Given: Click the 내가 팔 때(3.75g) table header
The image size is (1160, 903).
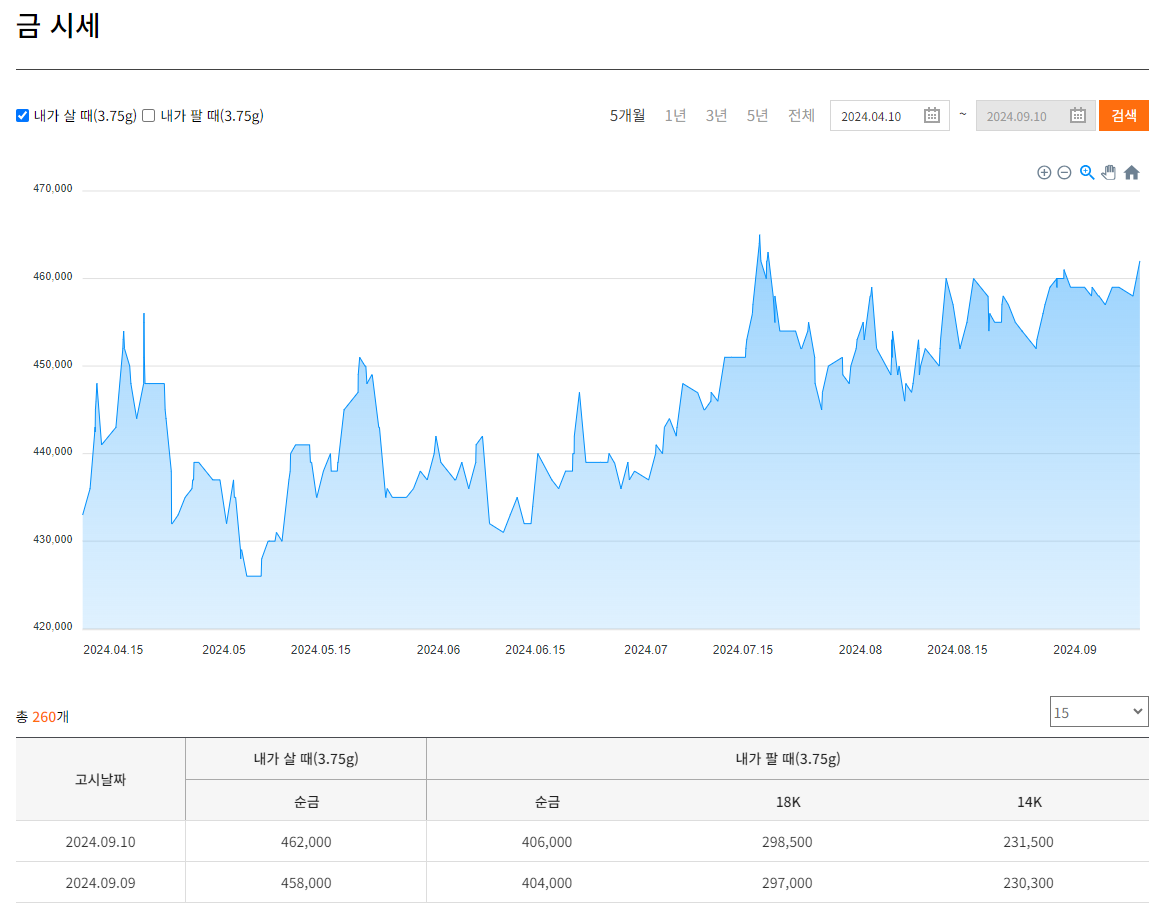Looking at the screenshot, I should [x=787, y=759].
